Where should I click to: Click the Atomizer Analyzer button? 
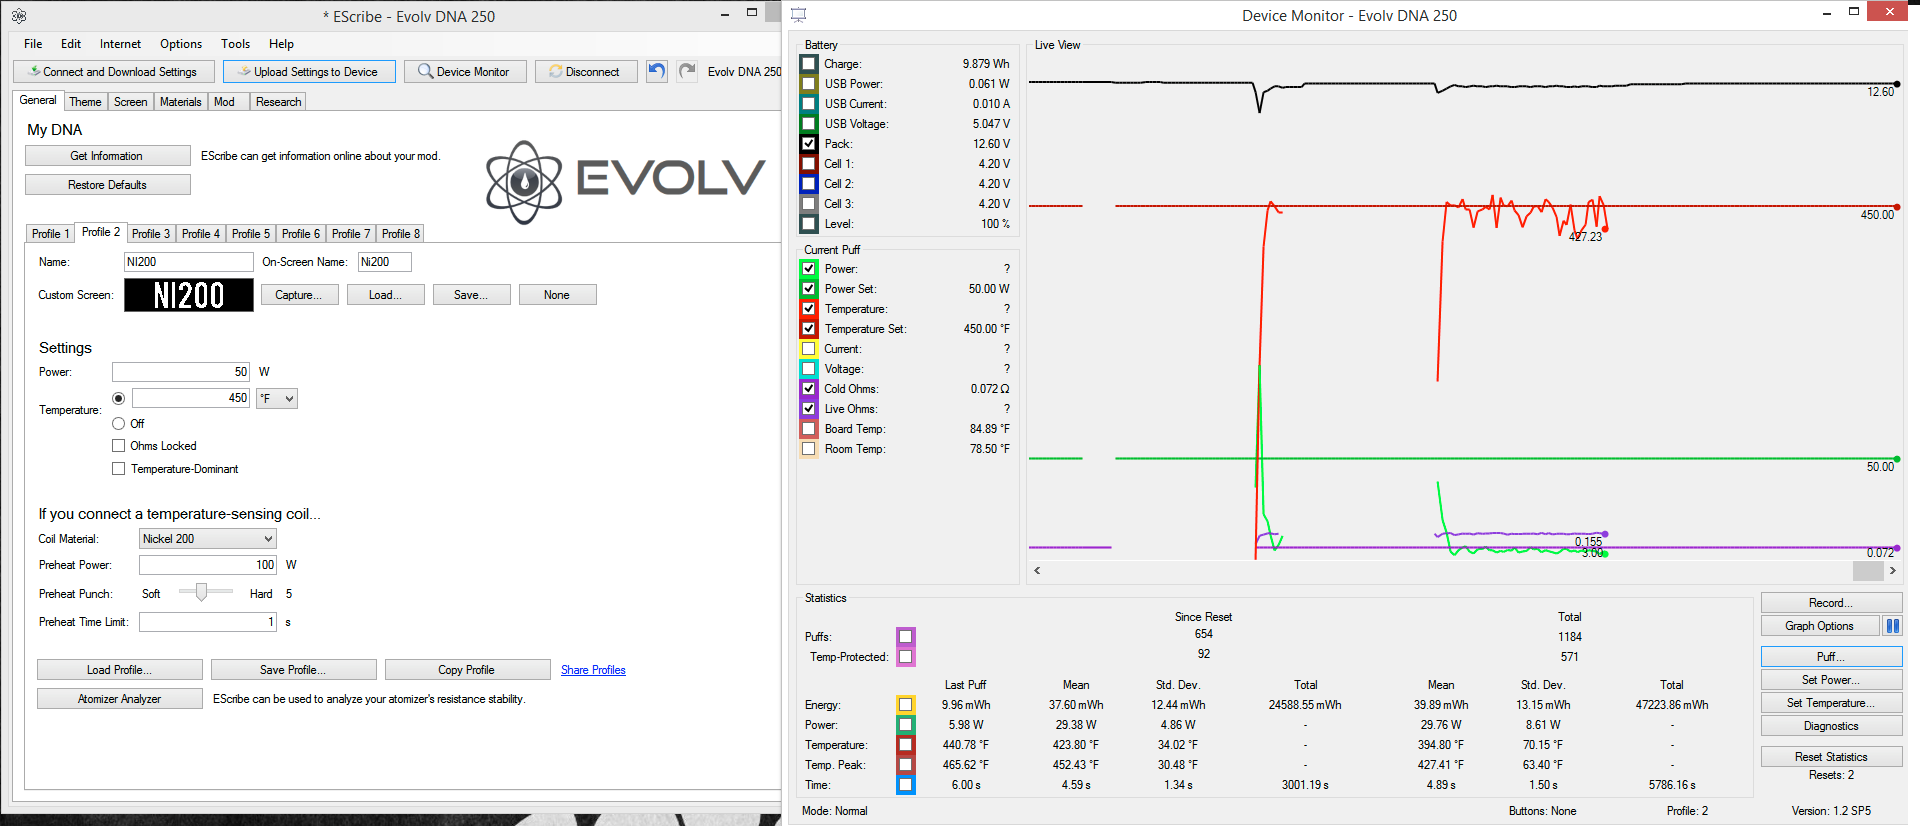click(x=119, y=699)
